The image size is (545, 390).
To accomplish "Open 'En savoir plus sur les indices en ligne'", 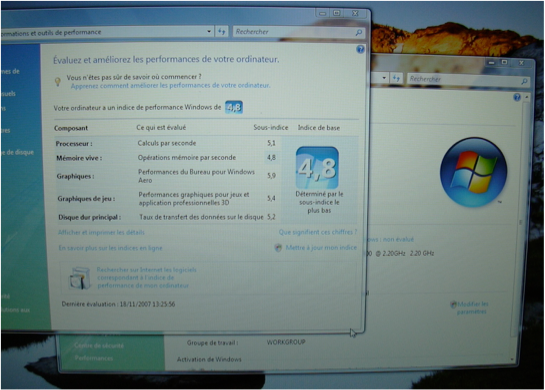I will tap(111, 248).
